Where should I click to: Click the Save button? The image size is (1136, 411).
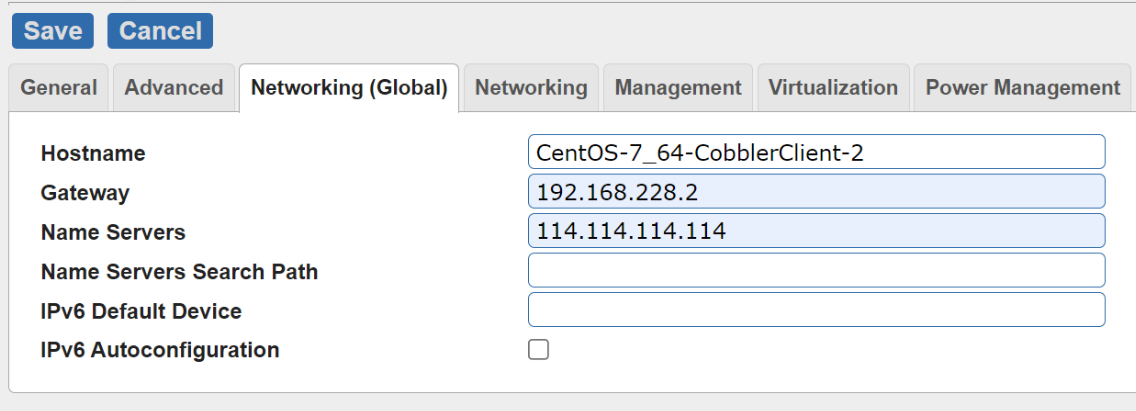pos(52,31)
